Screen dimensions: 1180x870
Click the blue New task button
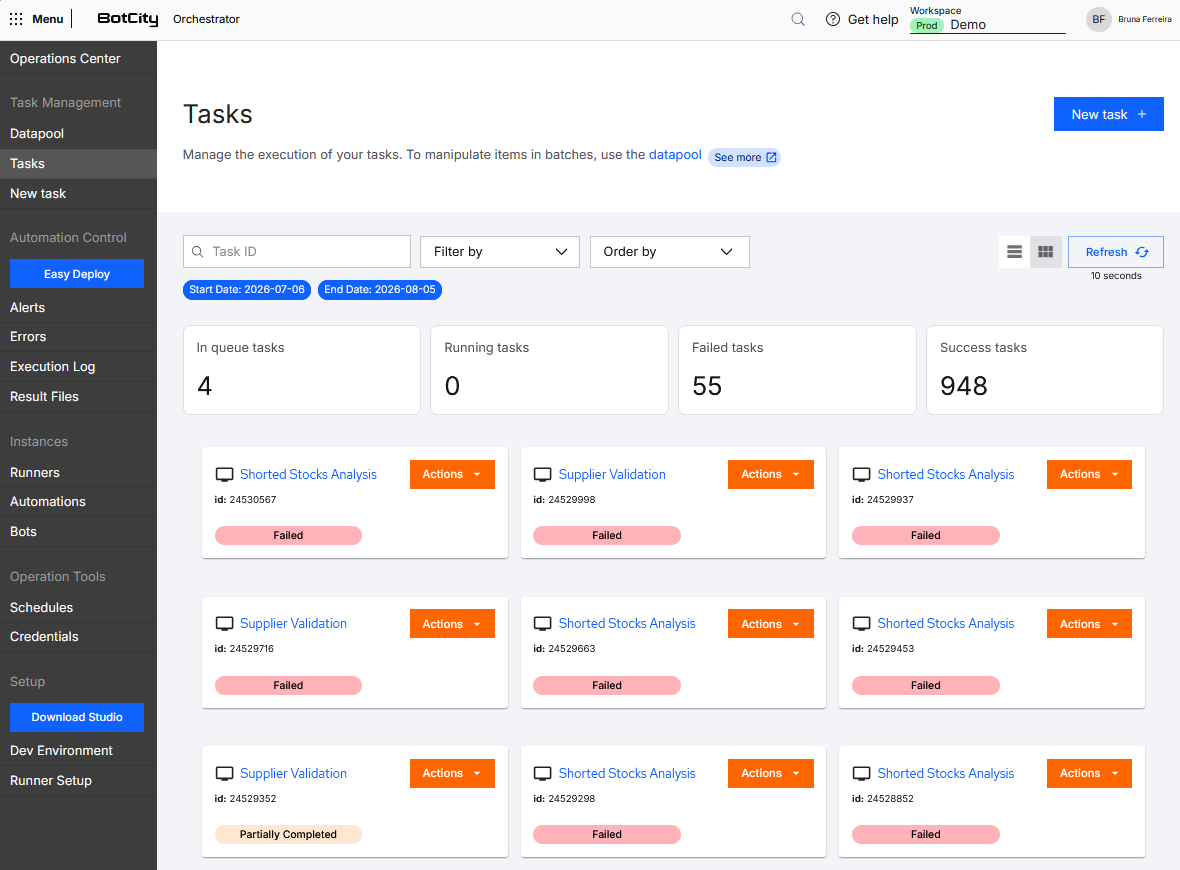click(x=1108, y=114)
